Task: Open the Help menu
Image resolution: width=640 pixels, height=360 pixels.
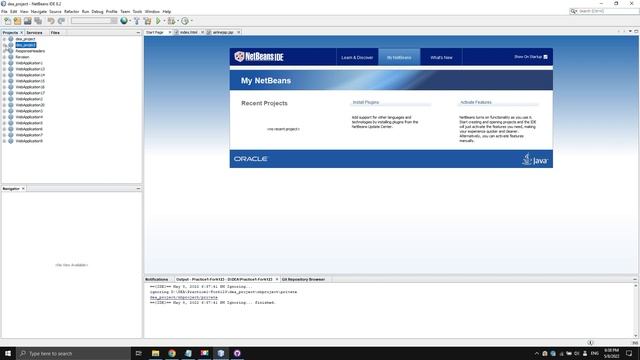Action: [167, 11]
